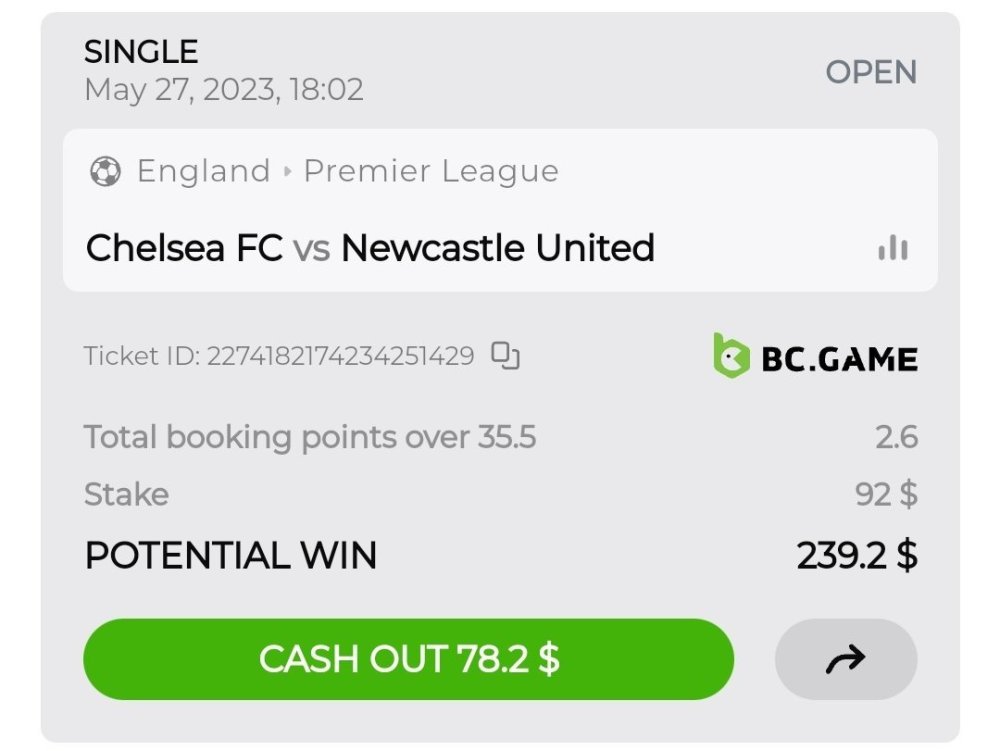The height and width of the screenshot is (751, 1000).
Task: Select the SINGLE bet type heading
Action: 141,51
